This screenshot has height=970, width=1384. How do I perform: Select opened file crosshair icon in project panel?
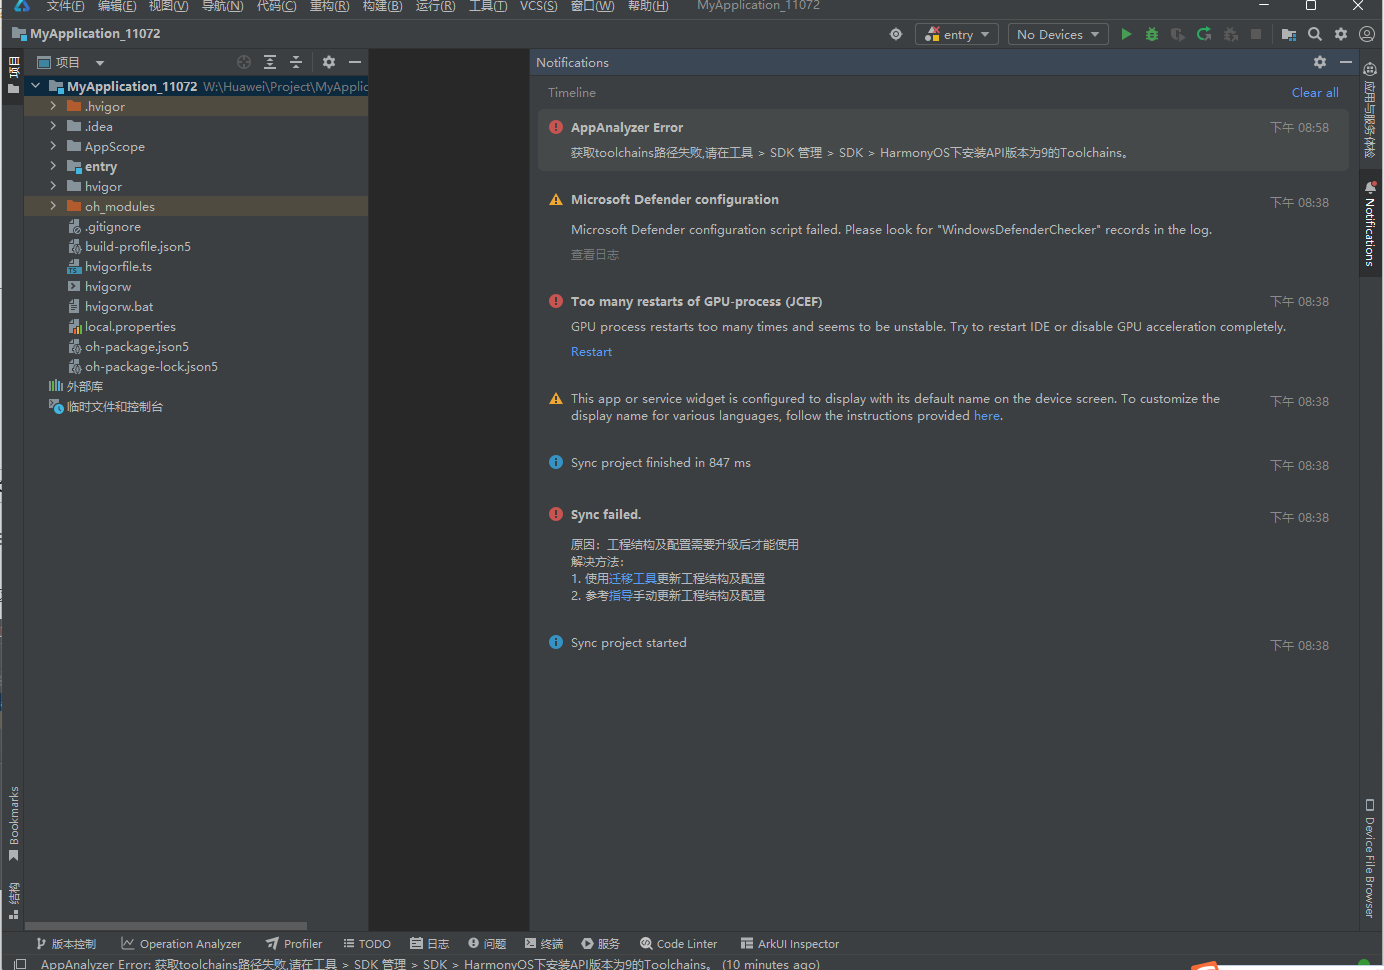tap(244, 62)
